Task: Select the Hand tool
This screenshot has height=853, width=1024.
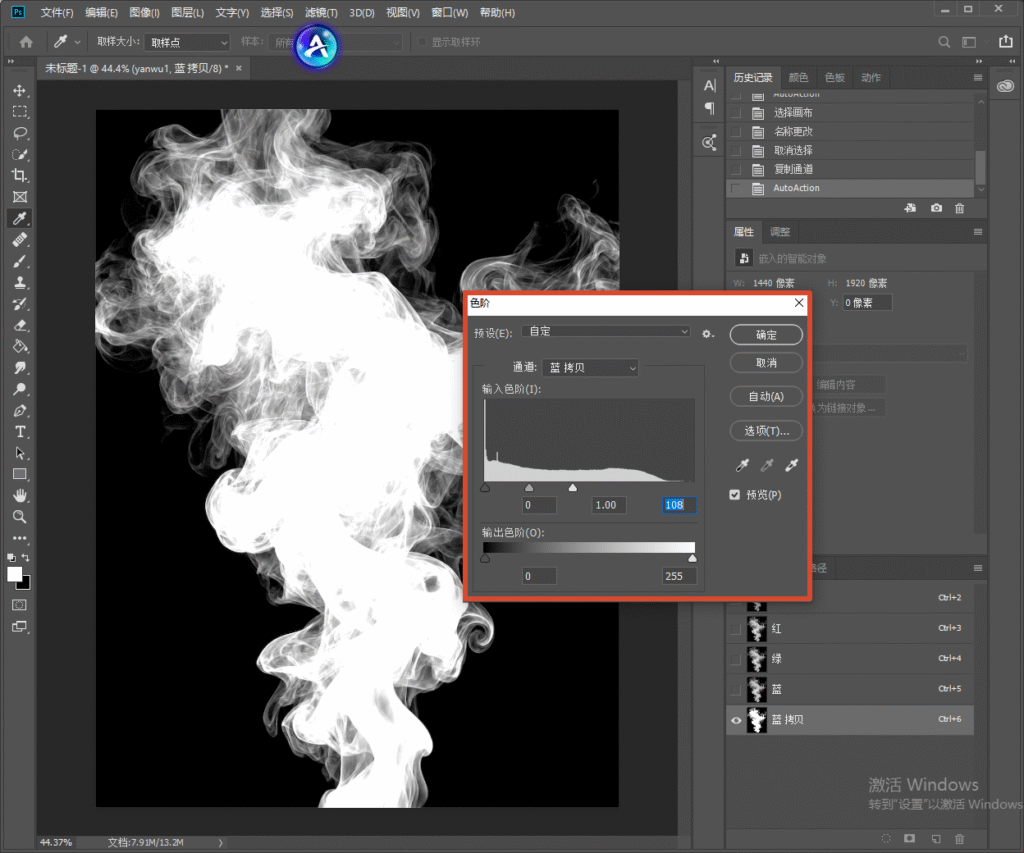Action: tap(20, 495)
